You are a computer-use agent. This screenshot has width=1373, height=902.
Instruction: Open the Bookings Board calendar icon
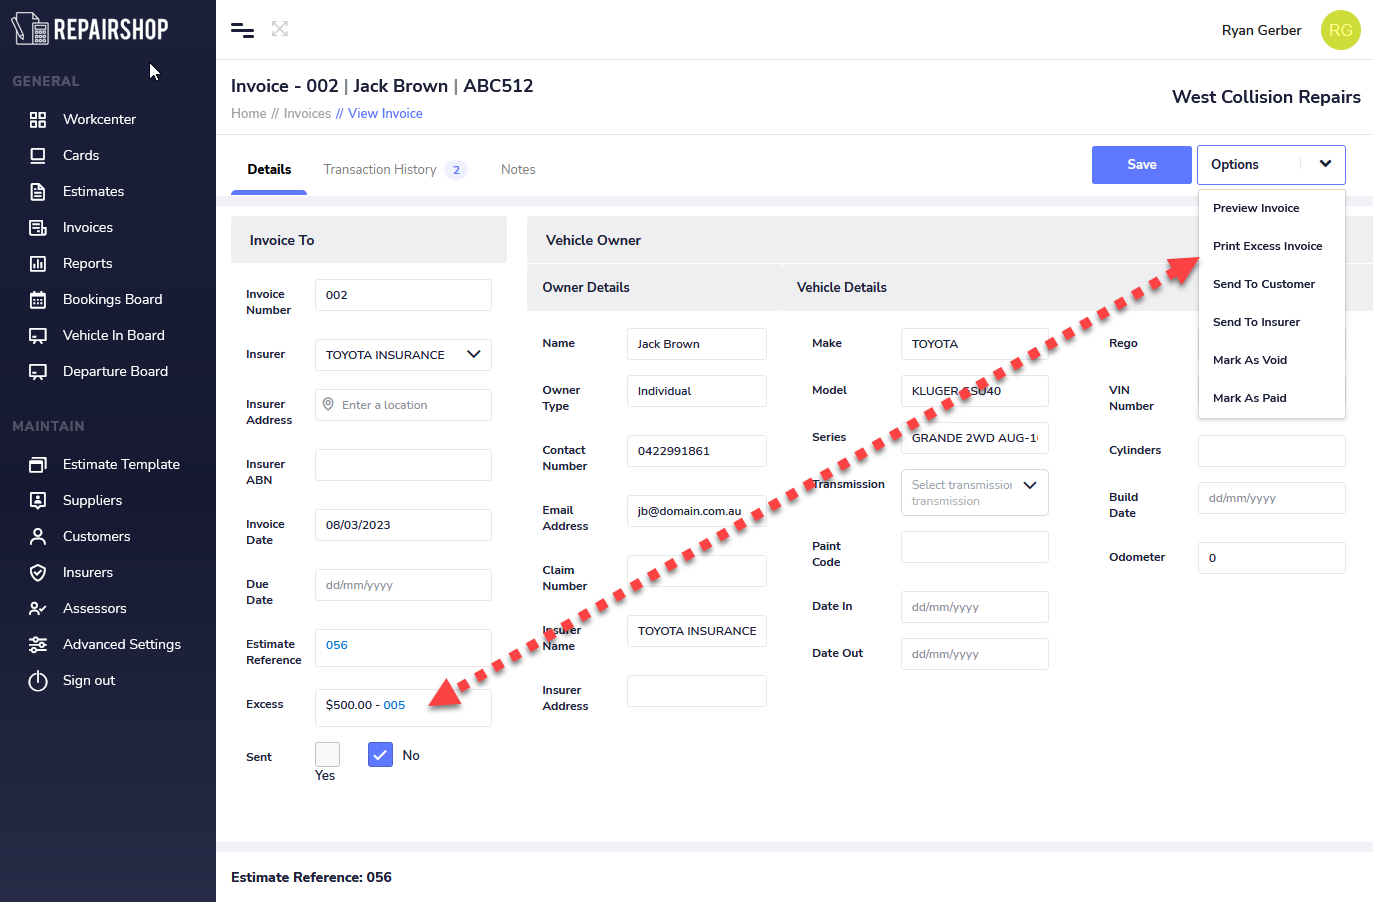pos(38,300)
